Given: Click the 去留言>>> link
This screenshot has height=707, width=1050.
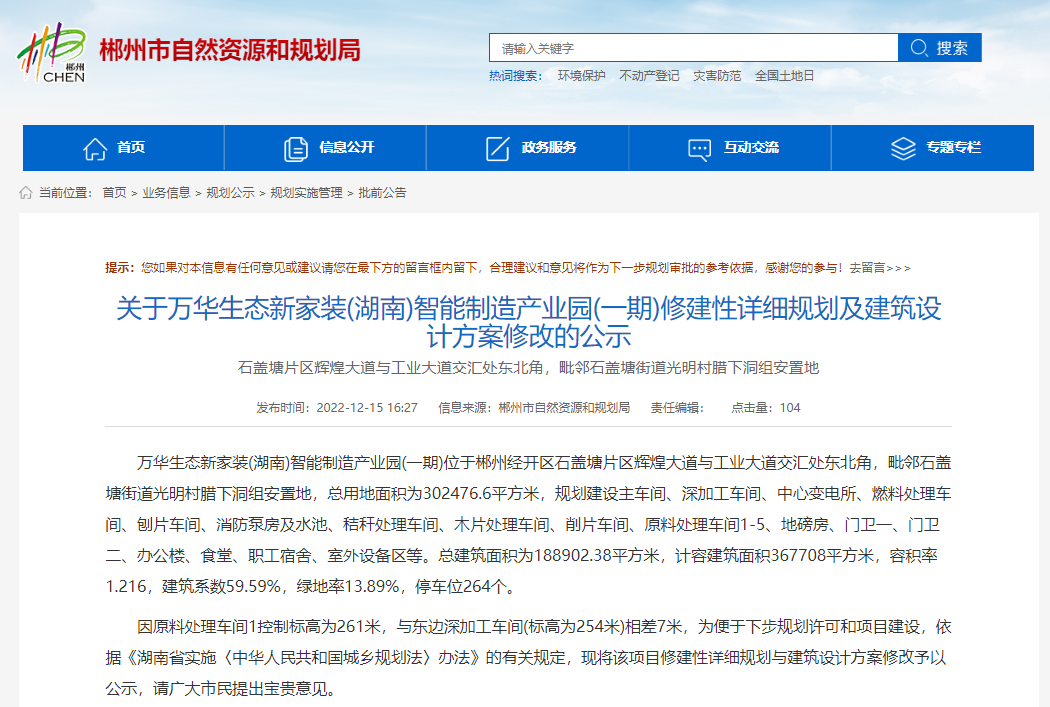Looking at the screenshot, I should click(880, 268).
